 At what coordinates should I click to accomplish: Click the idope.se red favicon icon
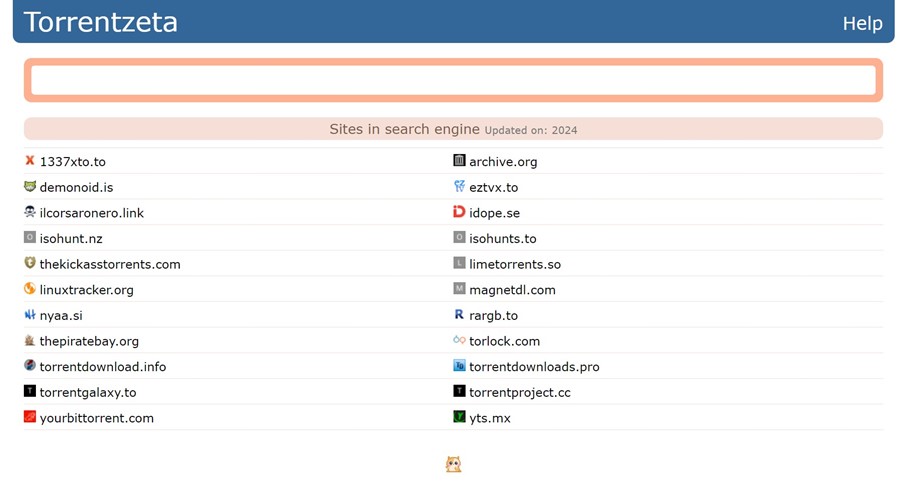(x=459, y=213)
